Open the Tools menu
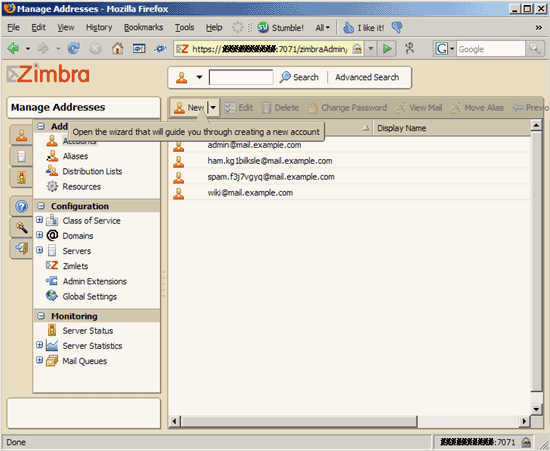 [185, 27]
